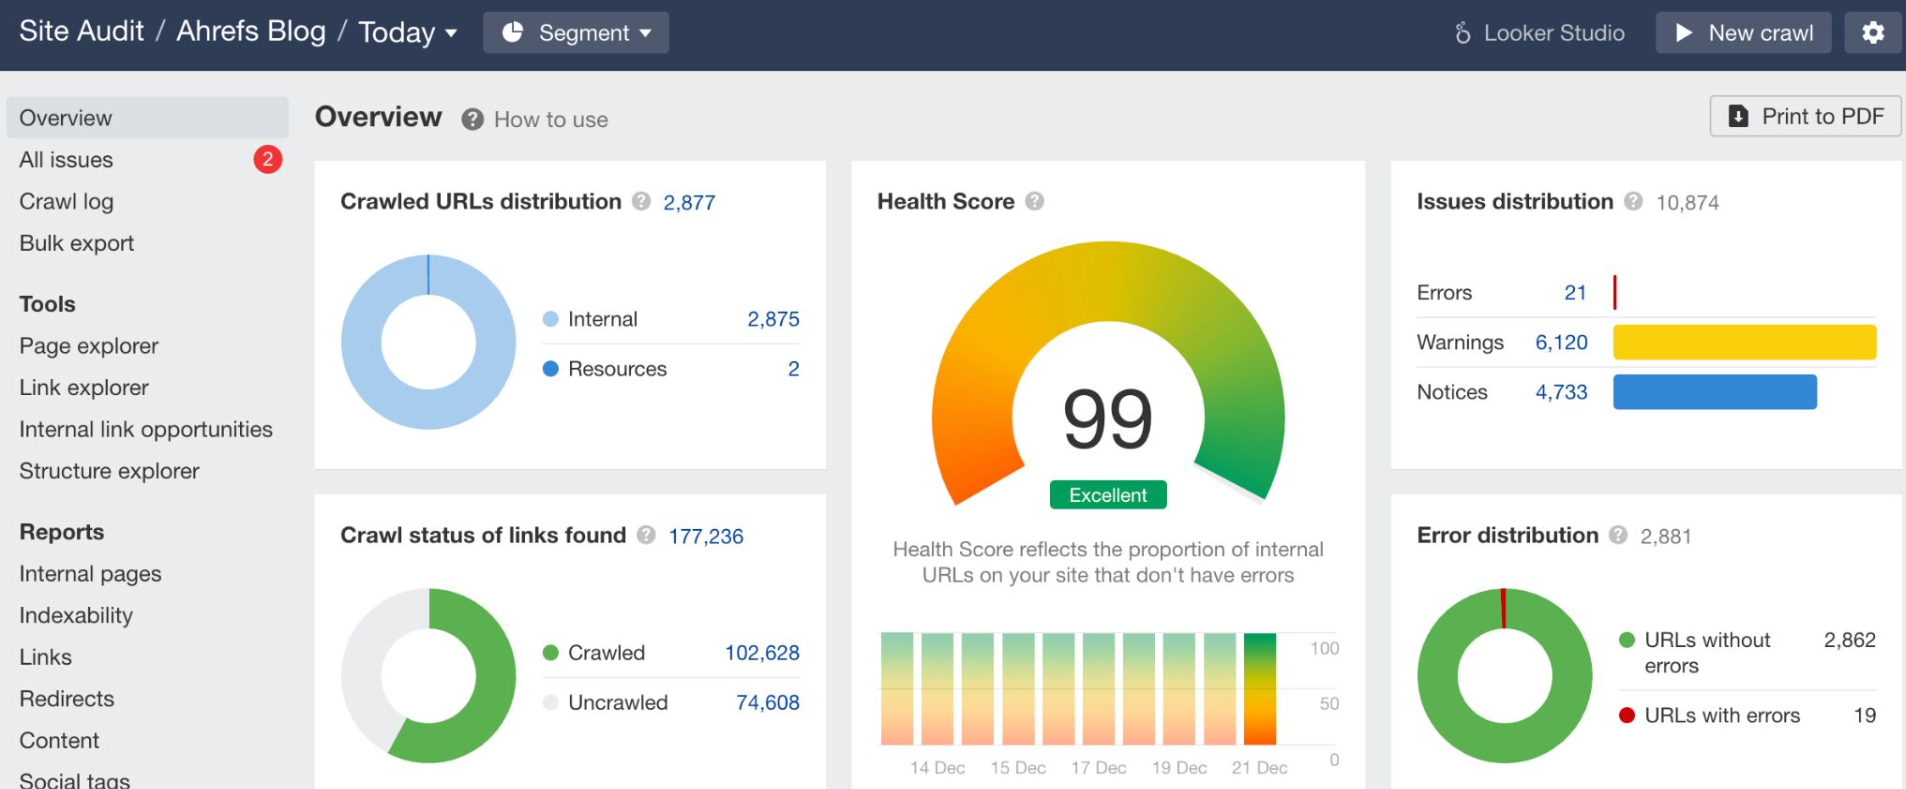Click the Internal legend dot
1906x789 pixels.
coord(550,319)
